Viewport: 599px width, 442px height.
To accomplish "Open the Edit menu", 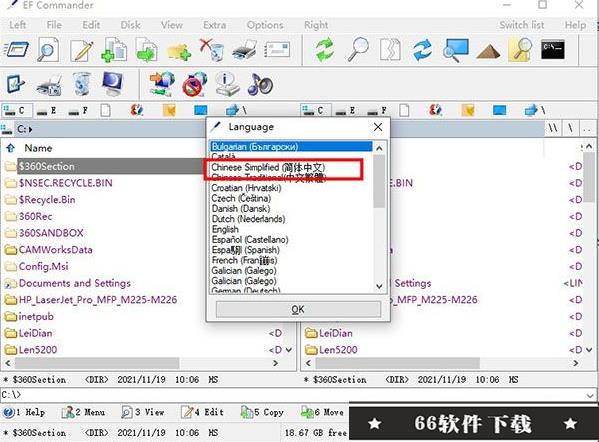I will point(91,25).
